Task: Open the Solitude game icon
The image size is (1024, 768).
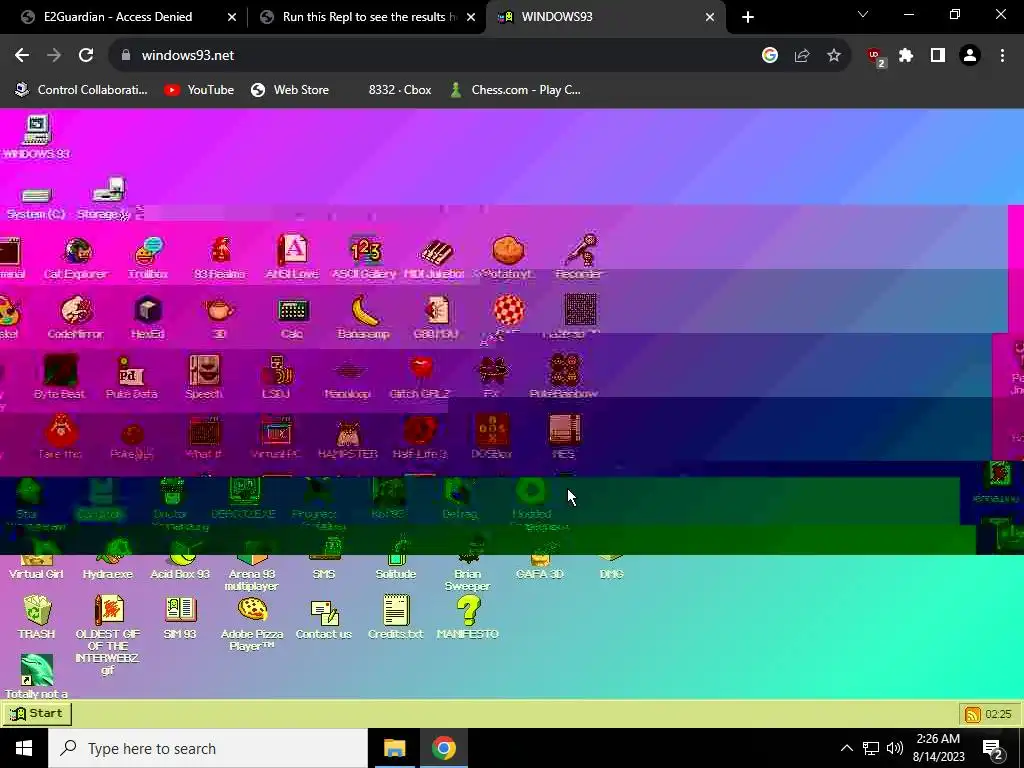Action: coord(396,560)
